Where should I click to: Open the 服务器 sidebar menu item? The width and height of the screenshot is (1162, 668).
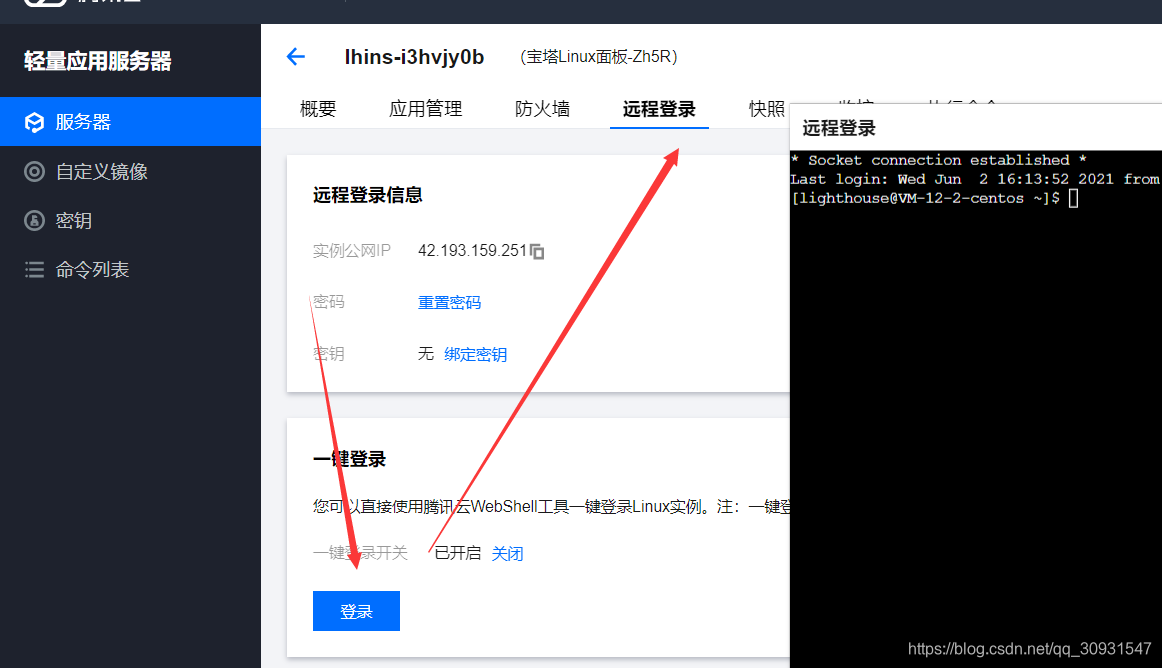tap(130, 122)
